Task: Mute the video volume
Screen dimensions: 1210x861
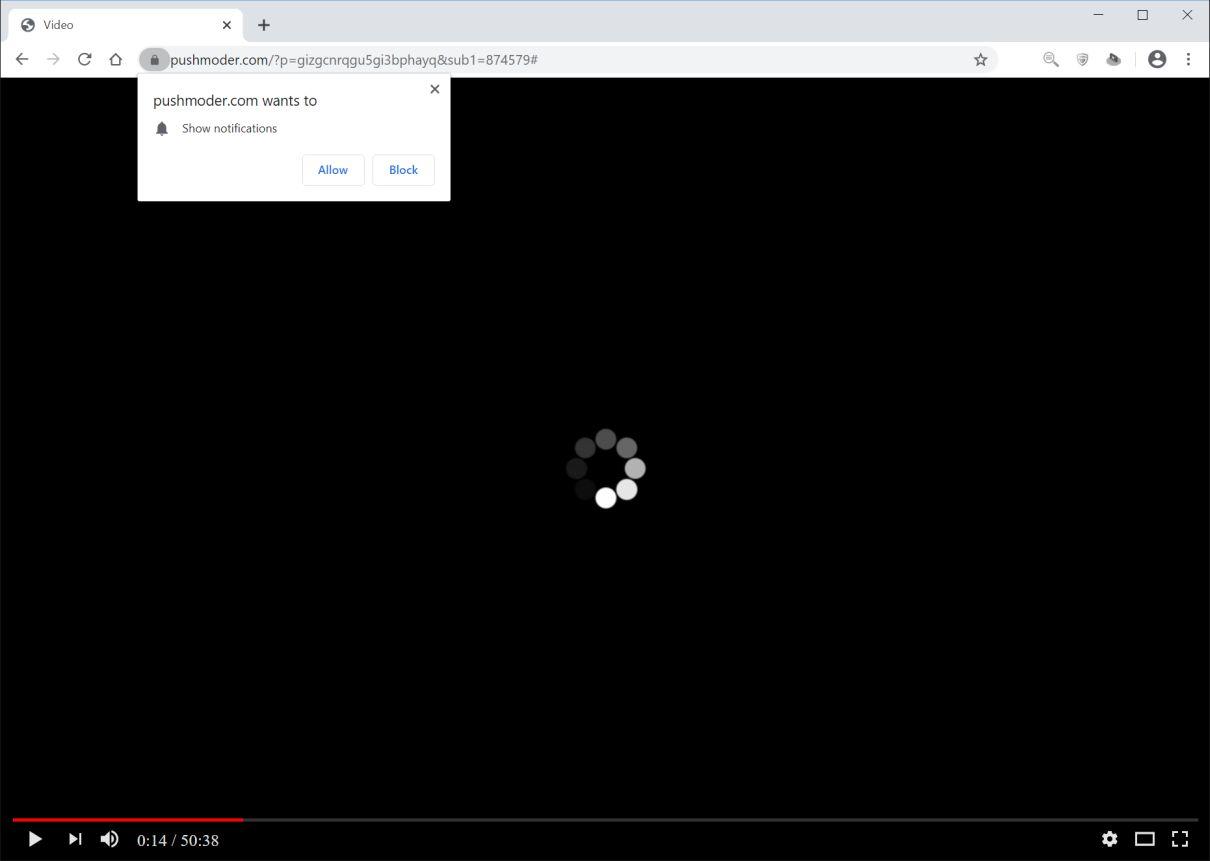Action: tap(110, 839)
